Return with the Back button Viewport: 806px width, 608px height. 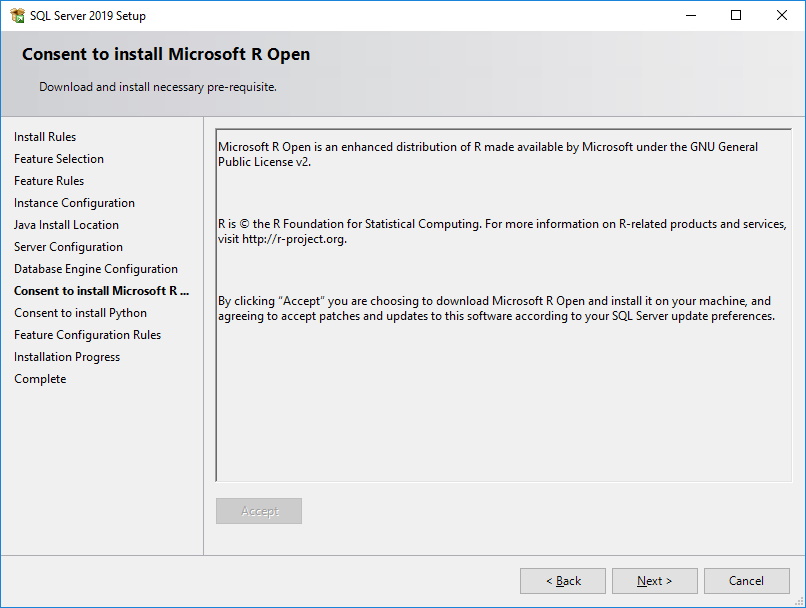(x=563, y=581)
